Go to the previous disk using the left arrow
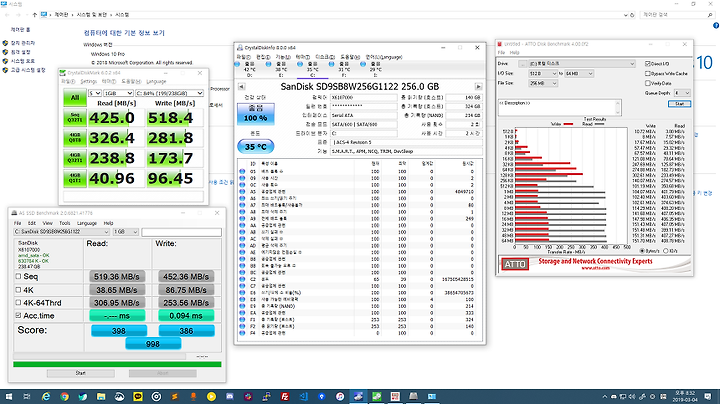The width and height of the screenshot is (720, 404). [x=242, y=86]
